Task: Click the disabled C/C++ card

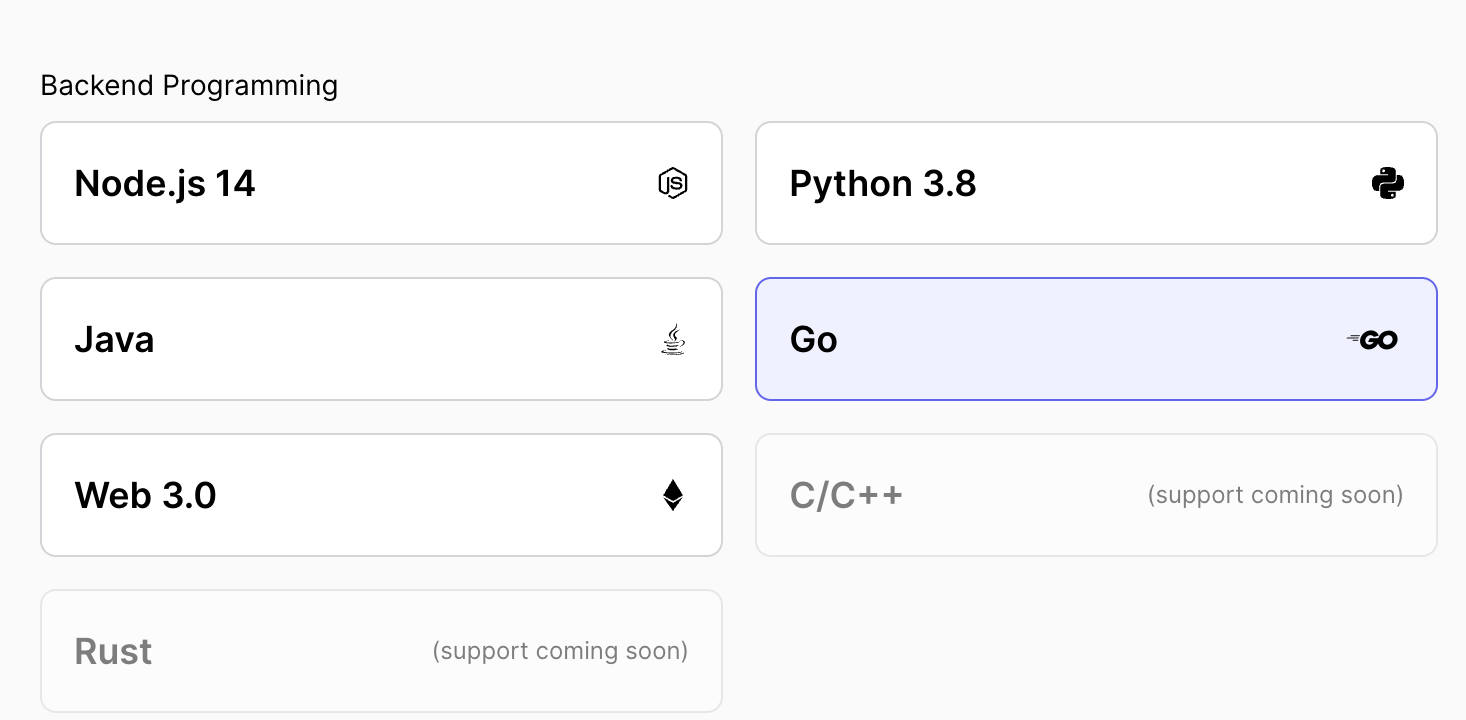Action: coord(1096,495)
